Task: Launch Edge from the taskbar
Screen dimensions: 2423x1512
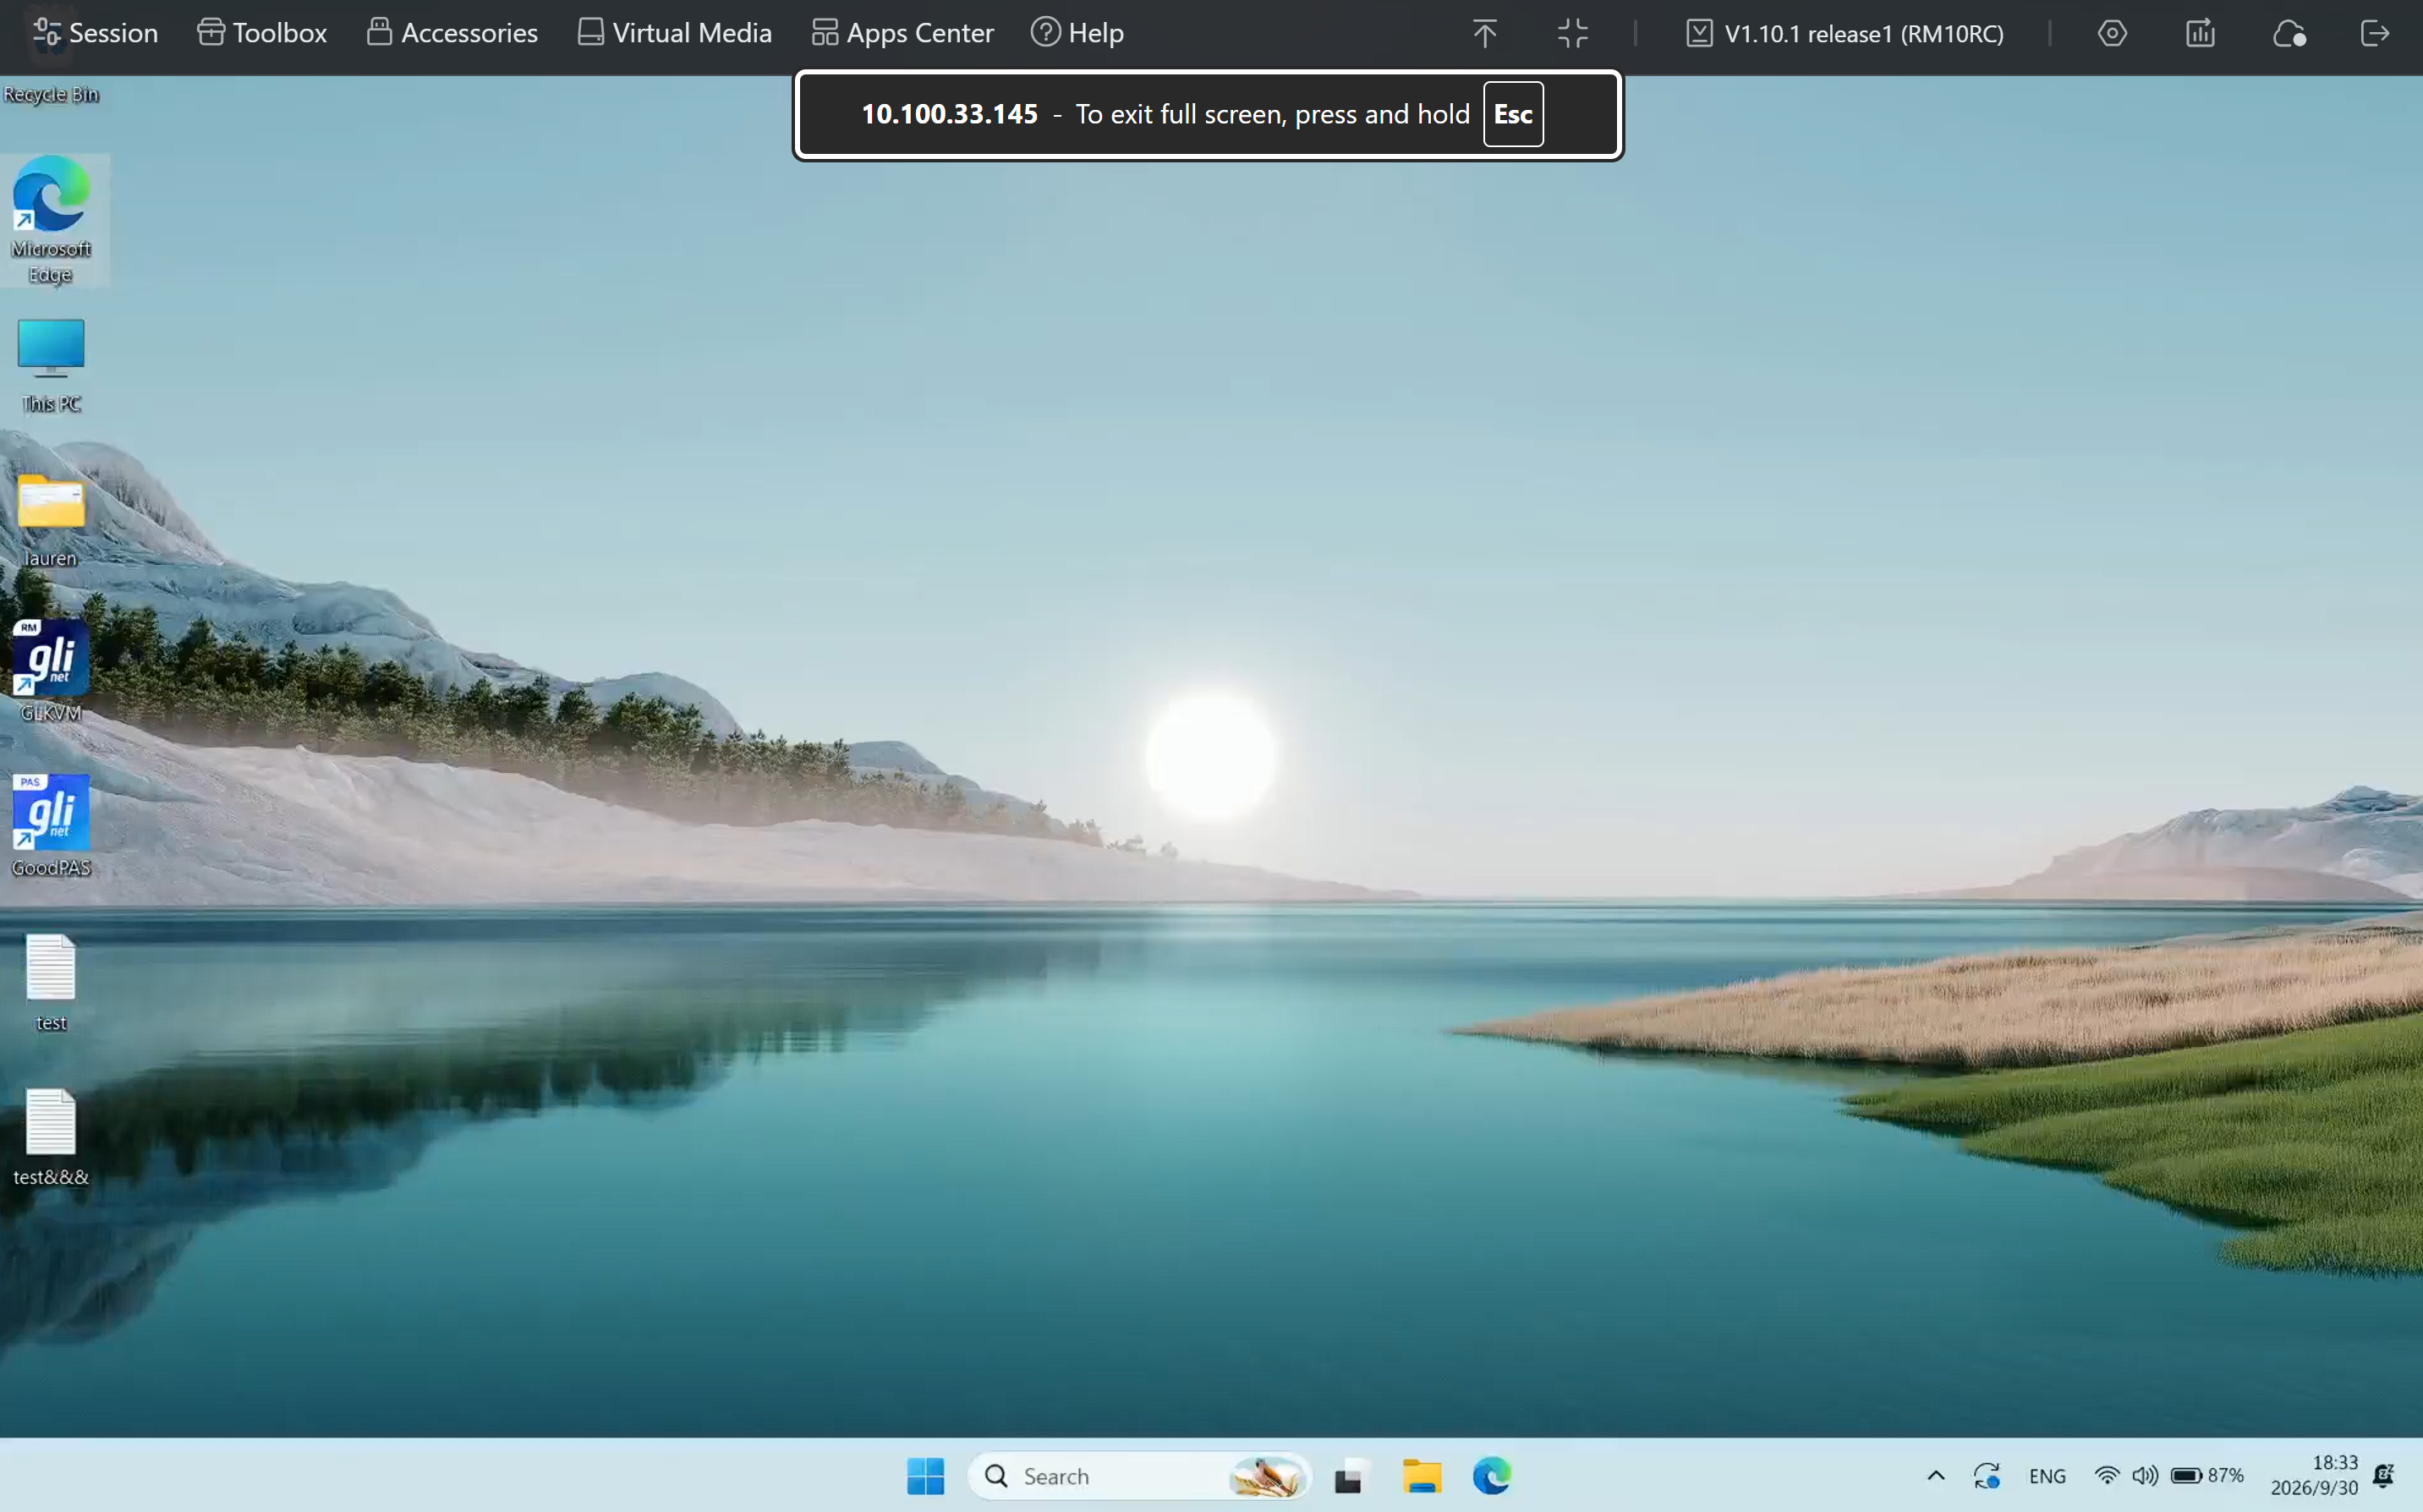Action: (1492, 1476)
